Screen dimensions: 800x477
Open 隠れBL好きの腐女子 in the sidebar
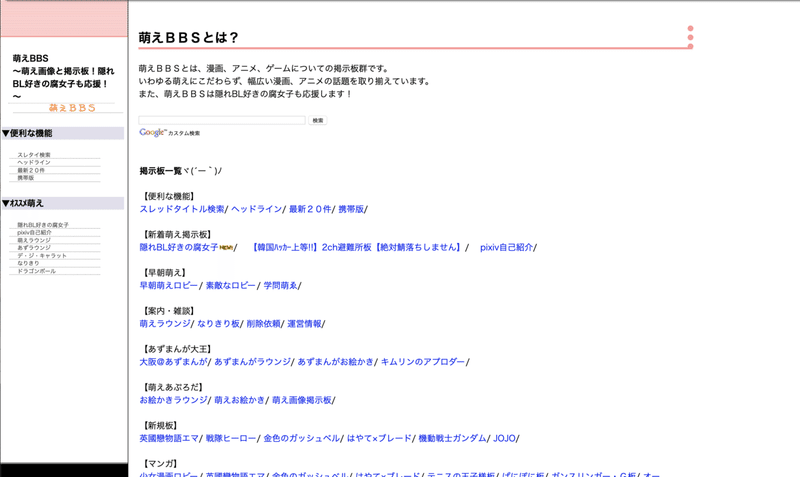tap(43, 224)
